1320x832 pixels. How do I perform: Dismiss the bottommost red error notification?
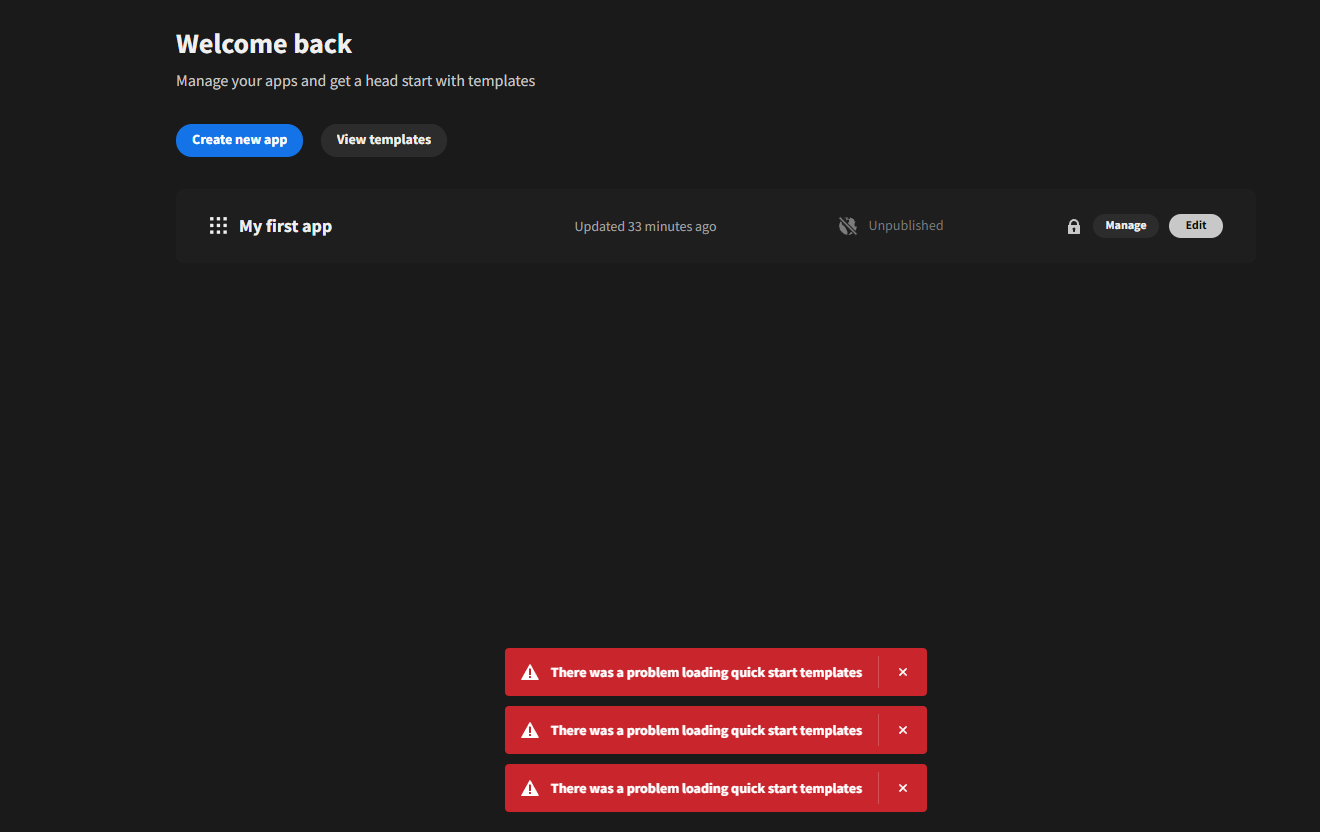[x=903, y=788]
